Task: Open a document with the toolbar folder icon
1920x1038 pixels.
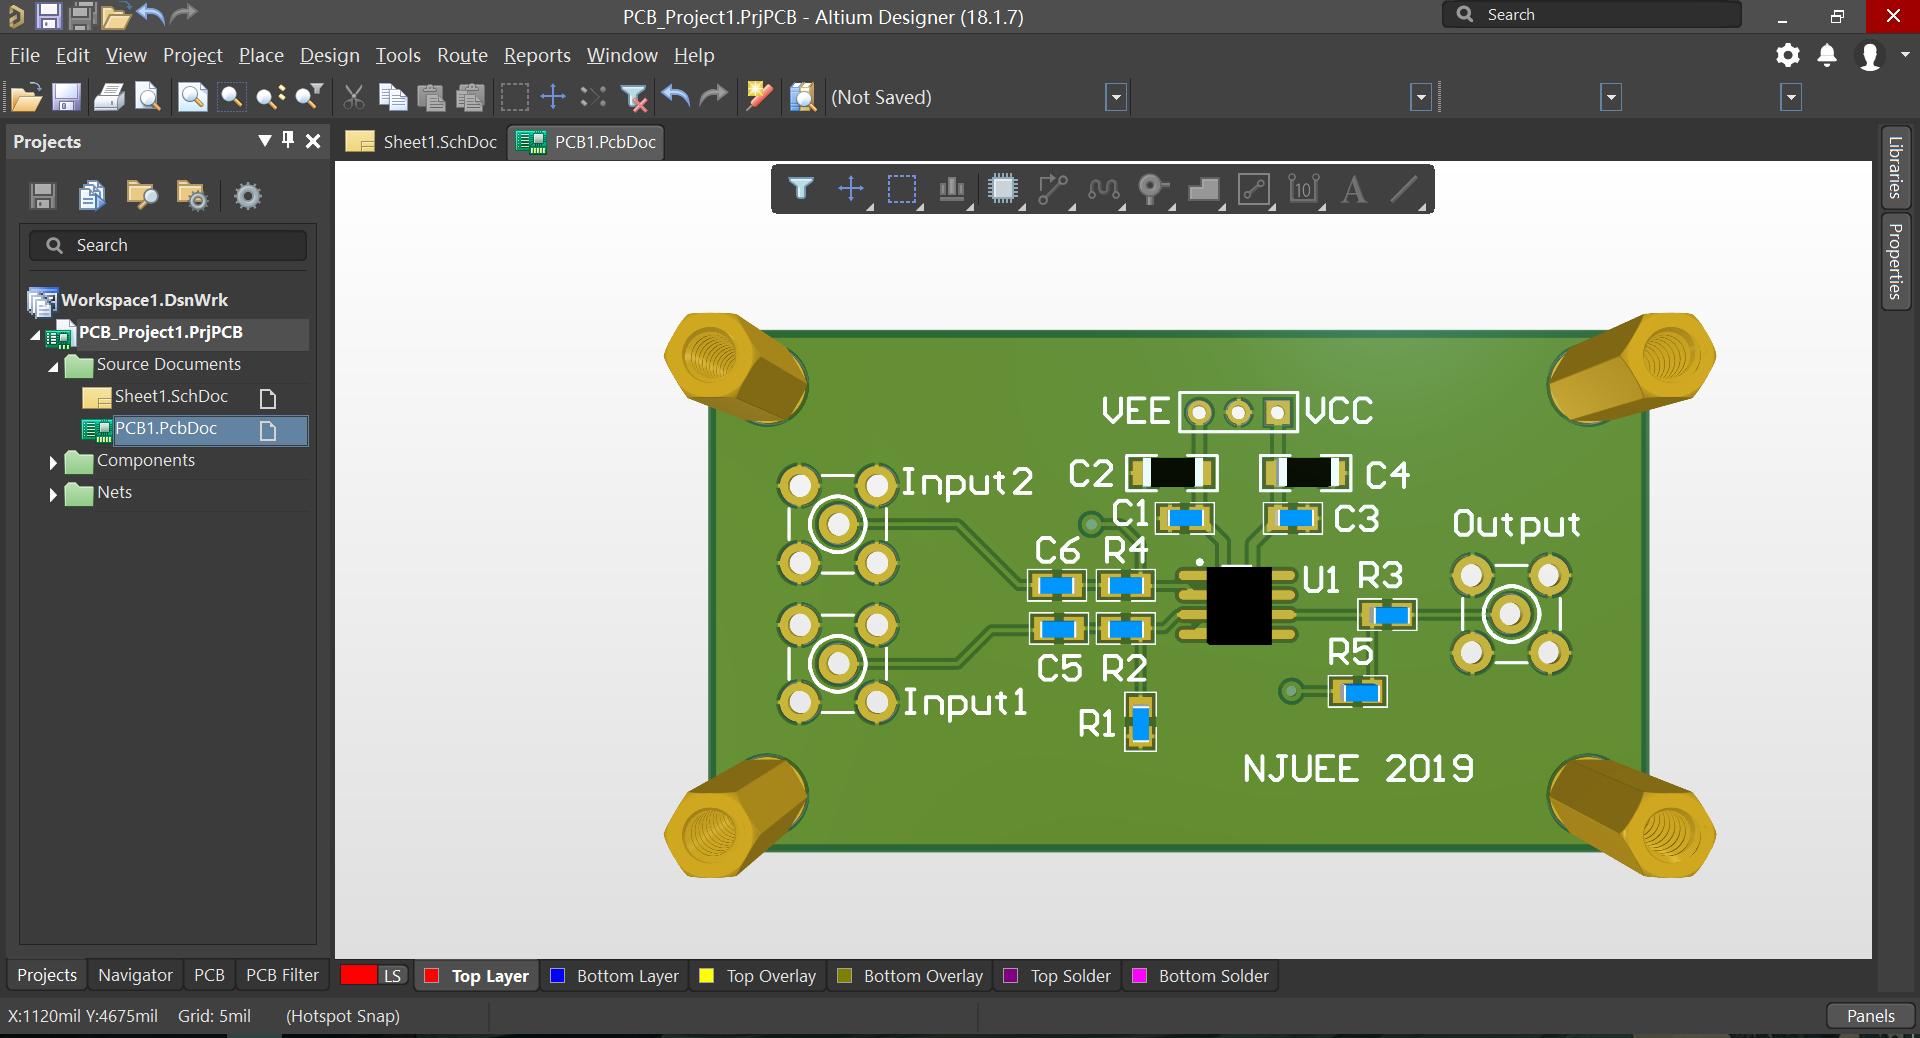Action: point(26,97)
